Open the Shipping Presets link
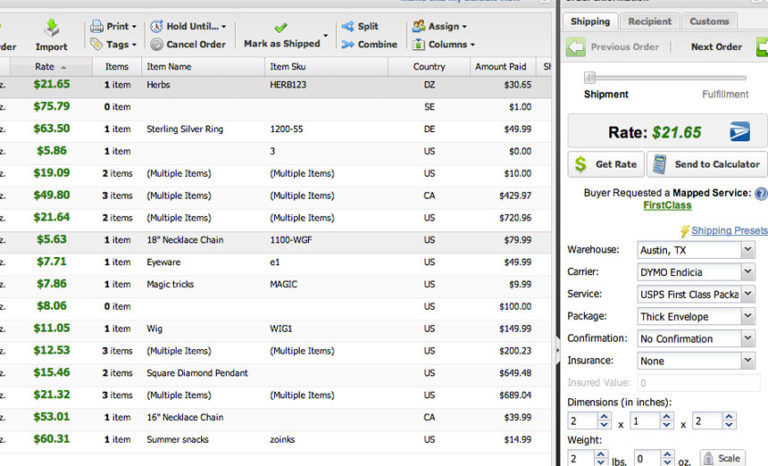 728,231
